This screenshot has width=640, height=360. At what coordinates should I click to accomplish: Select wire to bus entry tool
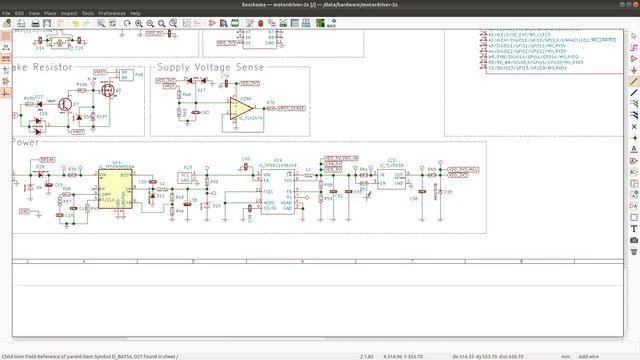[x=634, y=104]
